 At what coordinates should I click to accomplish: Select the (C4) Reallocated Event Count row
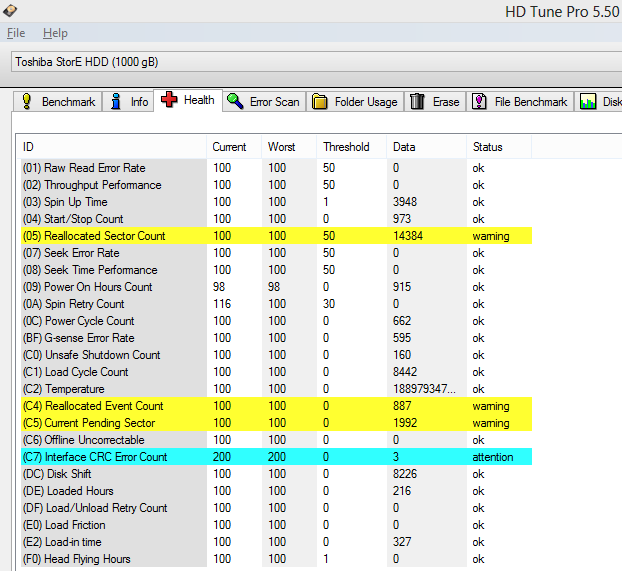276,406
